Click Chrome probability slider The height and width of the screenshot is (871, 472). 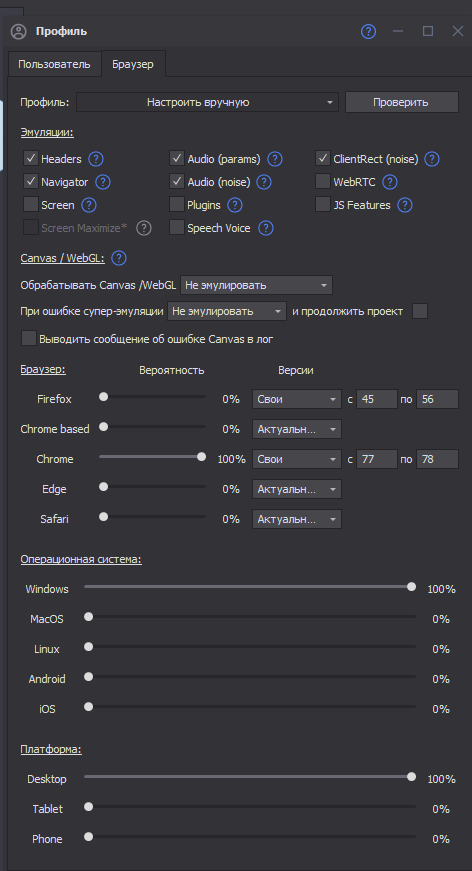pyautogui.click(x=152, y=457)
